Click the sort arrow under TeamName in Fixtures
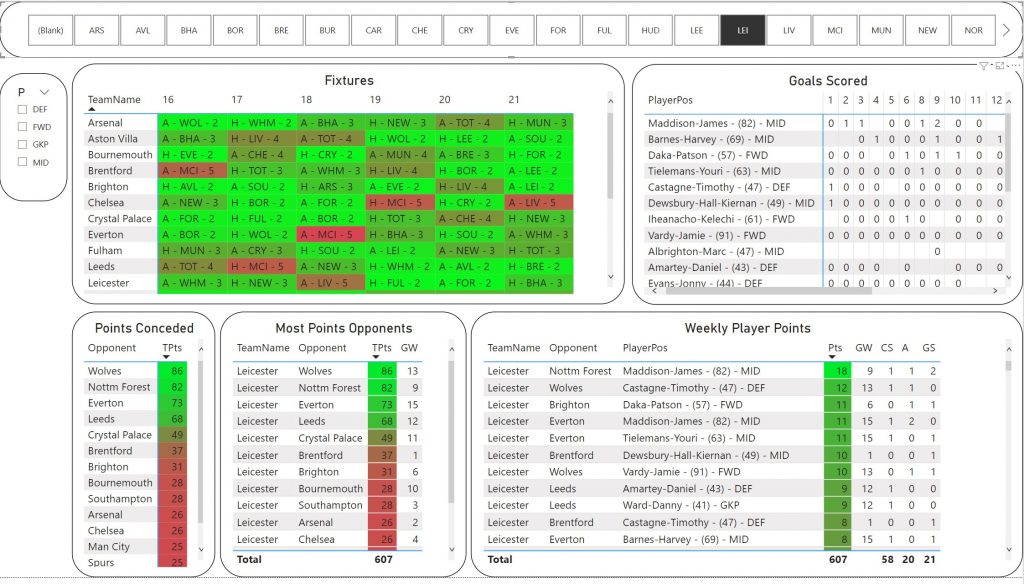Viewport: 1024px width, 584px height. (x=93, y=109)
